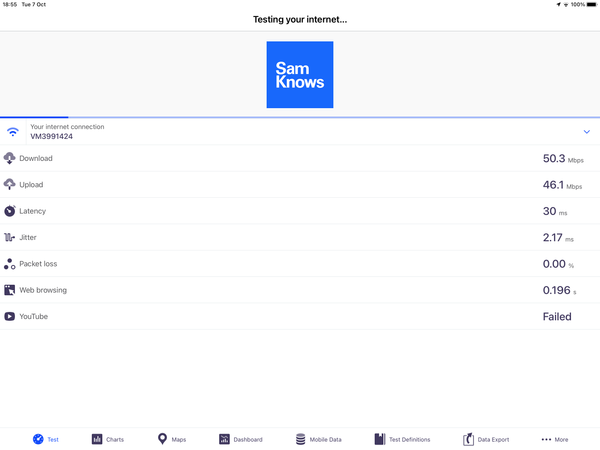Expand the internet connection details chevron
600x450 pixels.
(586, 132)
